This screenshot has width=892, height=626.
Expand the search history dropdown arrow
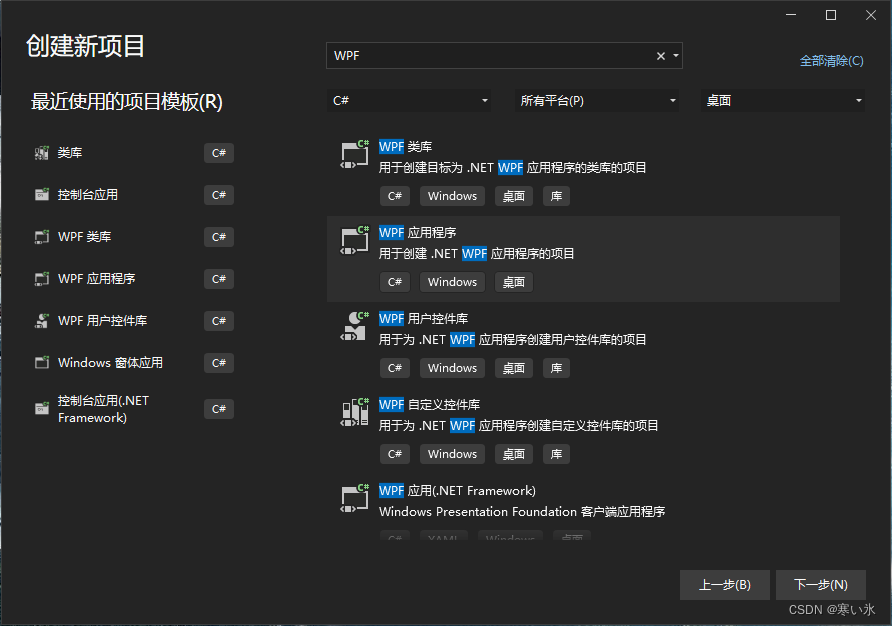(x=675, y=55)
